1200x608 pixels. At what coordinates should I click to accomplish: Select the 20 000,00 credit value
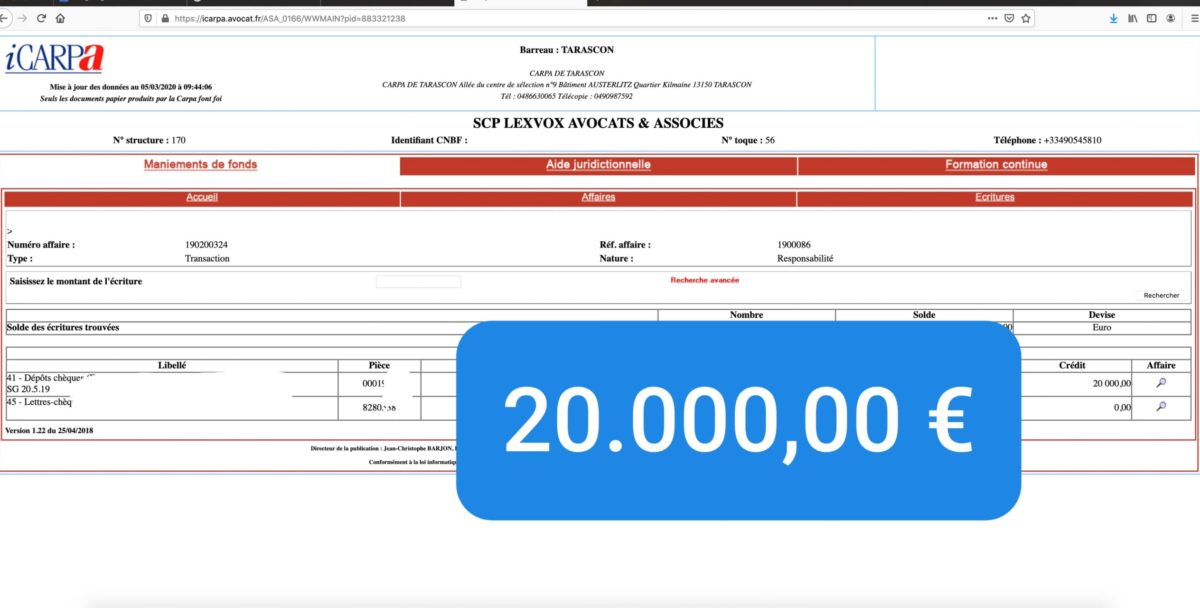click(1111, 383)
